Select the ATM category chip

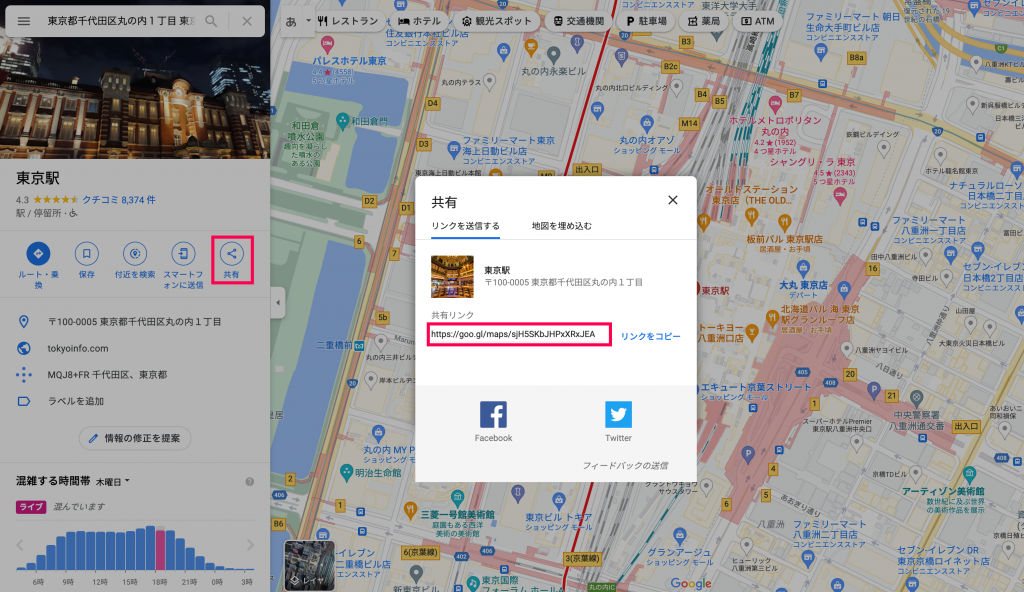(x=758, y=21)
